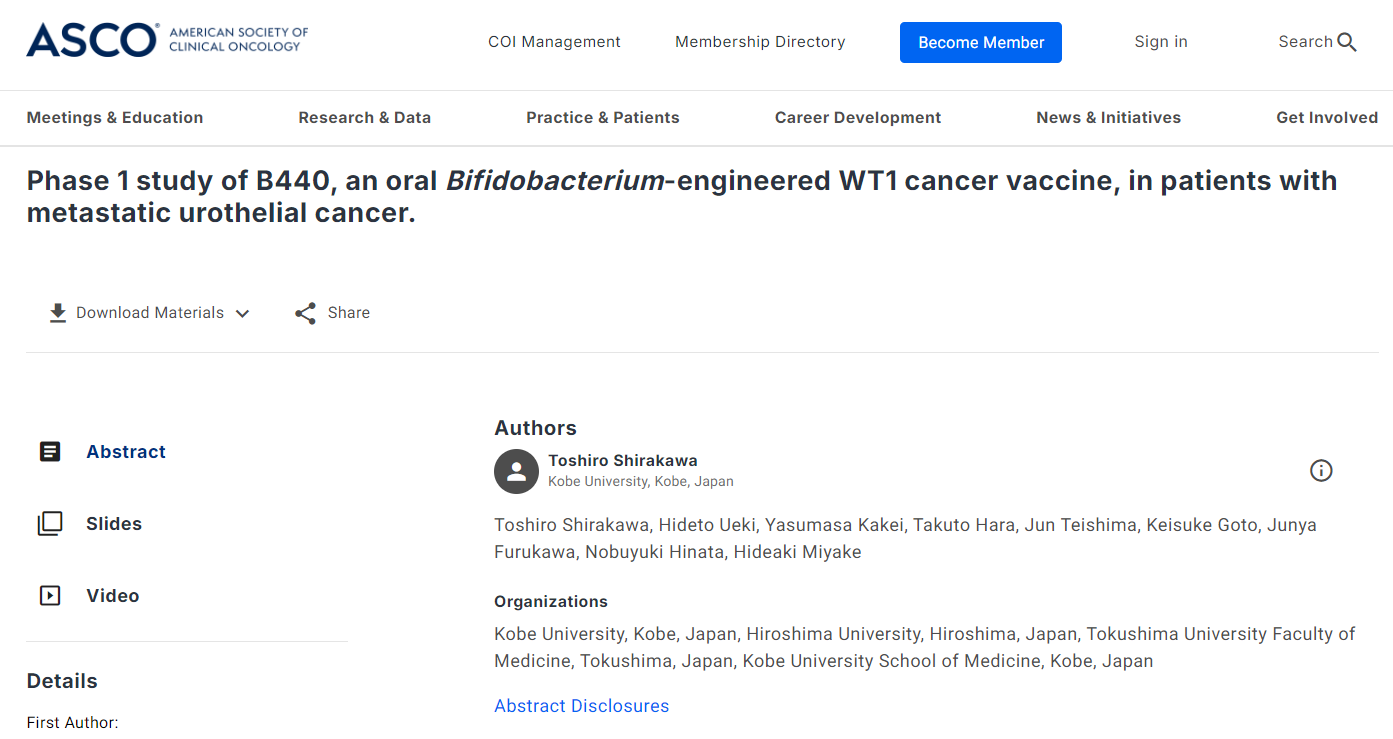This screenshot has width=1393, height=739.
Task: Open the Practice & Patients menu
Action: (x=603, y=117)
